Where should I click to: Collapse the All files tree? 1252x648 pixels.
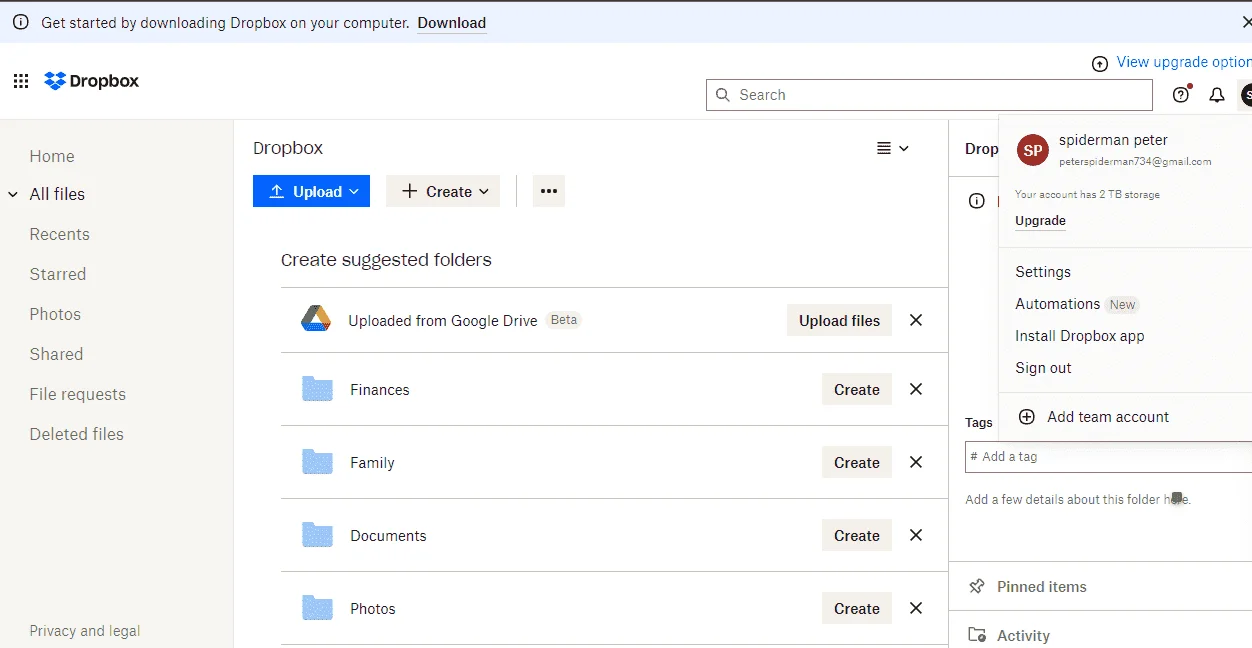(x=13, y=194)
